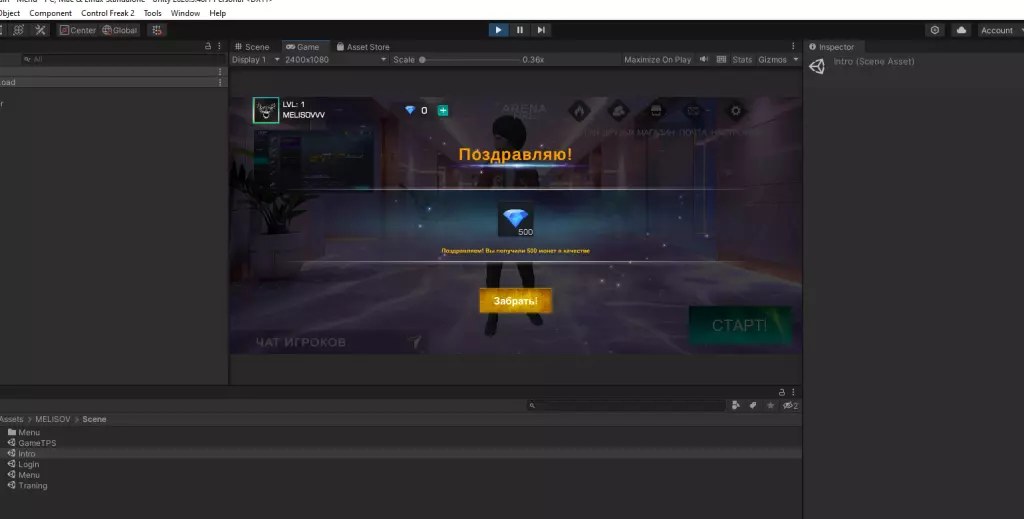The width and height of the screenshot is (1024, 519).
Task: Click the Pause button in the toolbar
Action: tap(519, 30)
